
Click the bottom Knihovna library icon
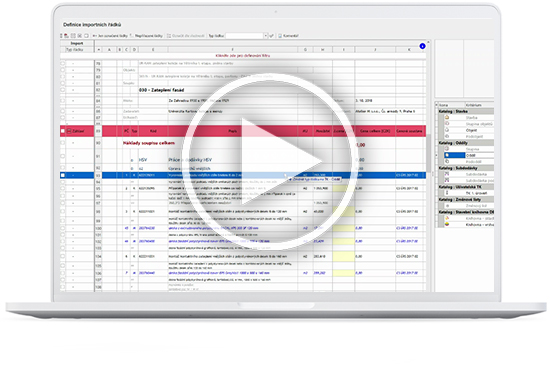point(447,224)
